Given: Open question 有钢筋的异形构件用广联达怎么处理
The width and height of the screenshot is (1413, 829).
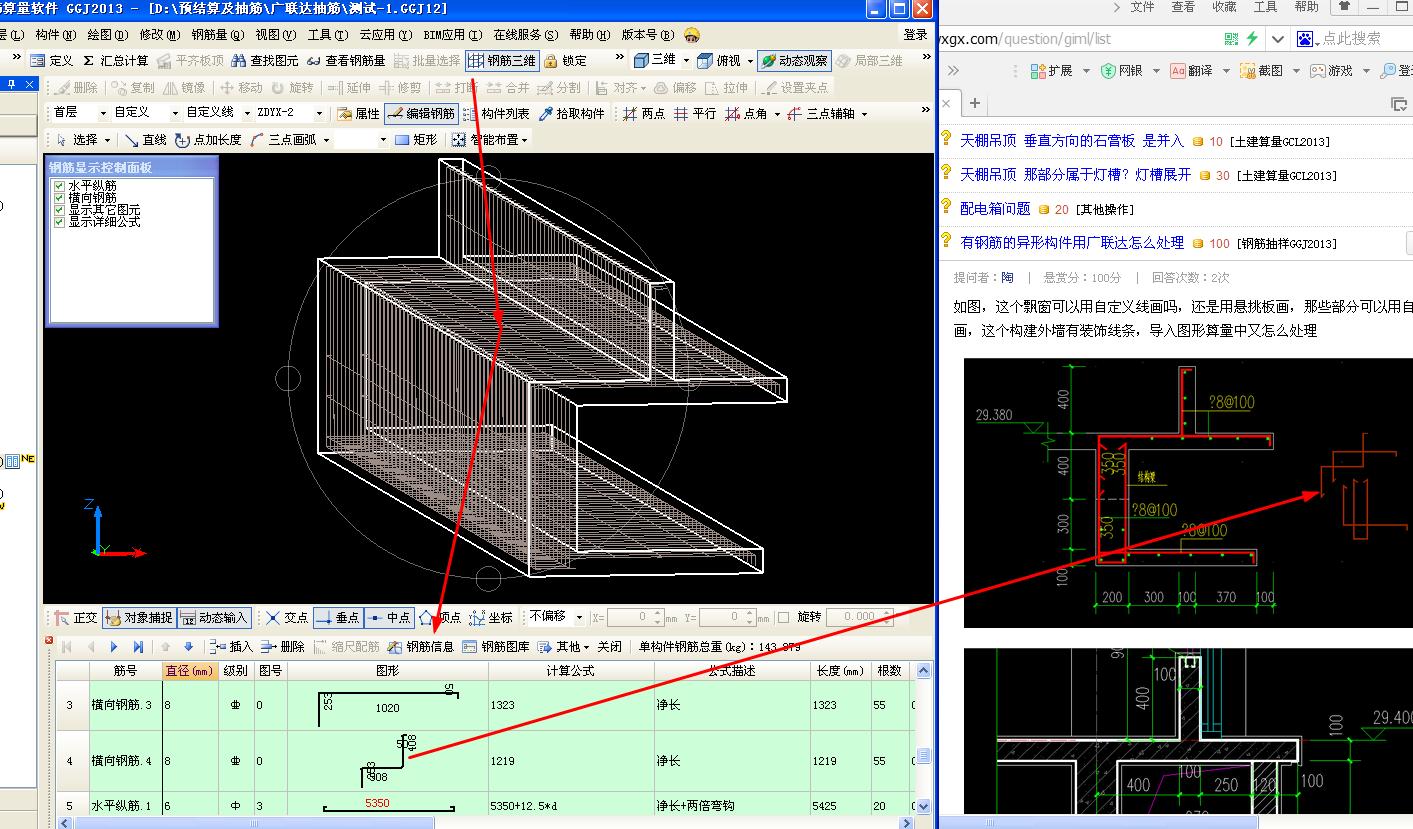Looking at the screenshot, I should [1072, 243].
